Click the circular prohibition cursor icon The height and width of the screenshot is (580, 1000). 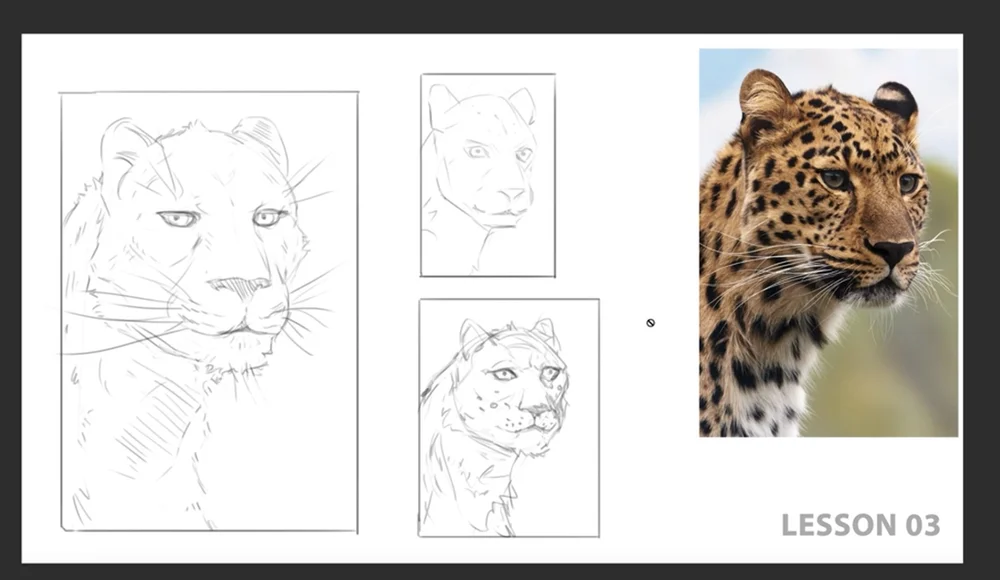pyautogui.click(x=649, y=322)
